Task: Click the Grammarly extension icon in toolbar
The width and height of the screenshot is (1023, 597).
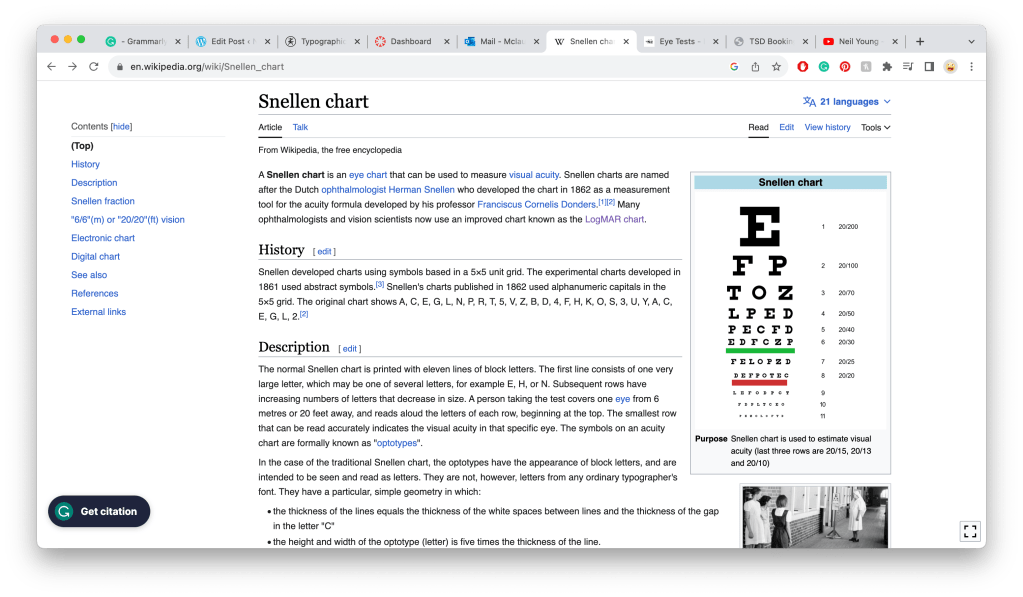Action: click(x=824, y=67)
